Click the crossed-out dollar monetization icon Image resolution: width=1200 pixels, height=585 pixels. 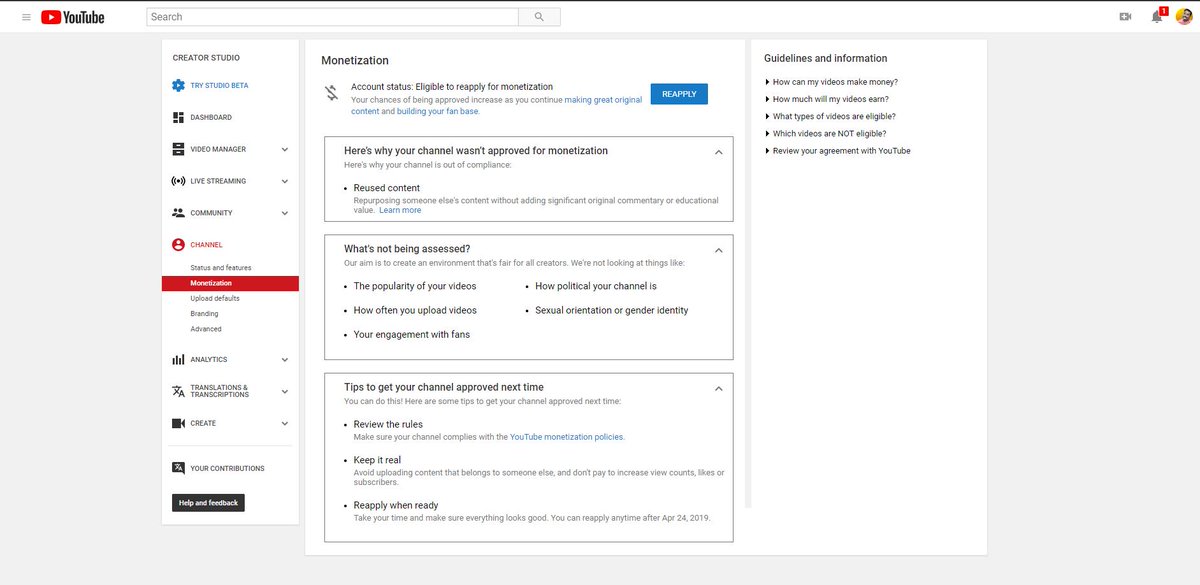pos(331,94)
